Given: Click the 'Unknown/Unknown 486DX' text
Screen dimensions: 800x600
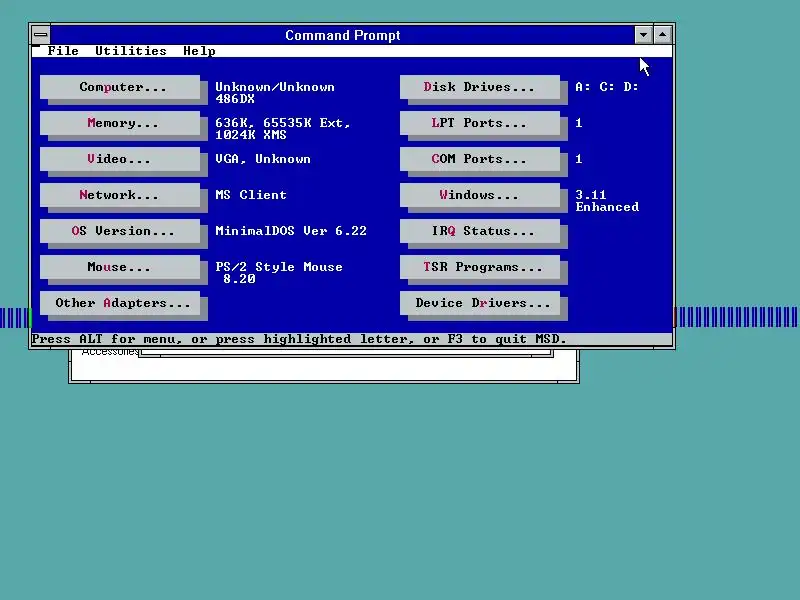Looking at the screenshot, I should 274,93.
